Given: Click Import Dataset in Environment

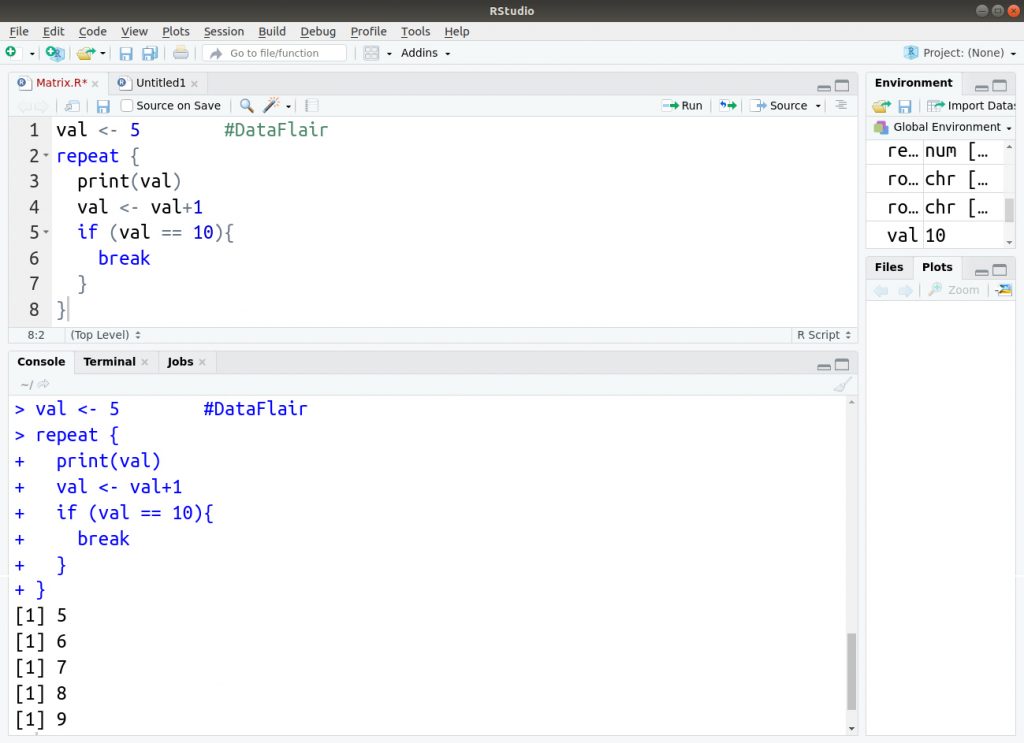Looking at the screenshot, I should click(x=971, y=105).
